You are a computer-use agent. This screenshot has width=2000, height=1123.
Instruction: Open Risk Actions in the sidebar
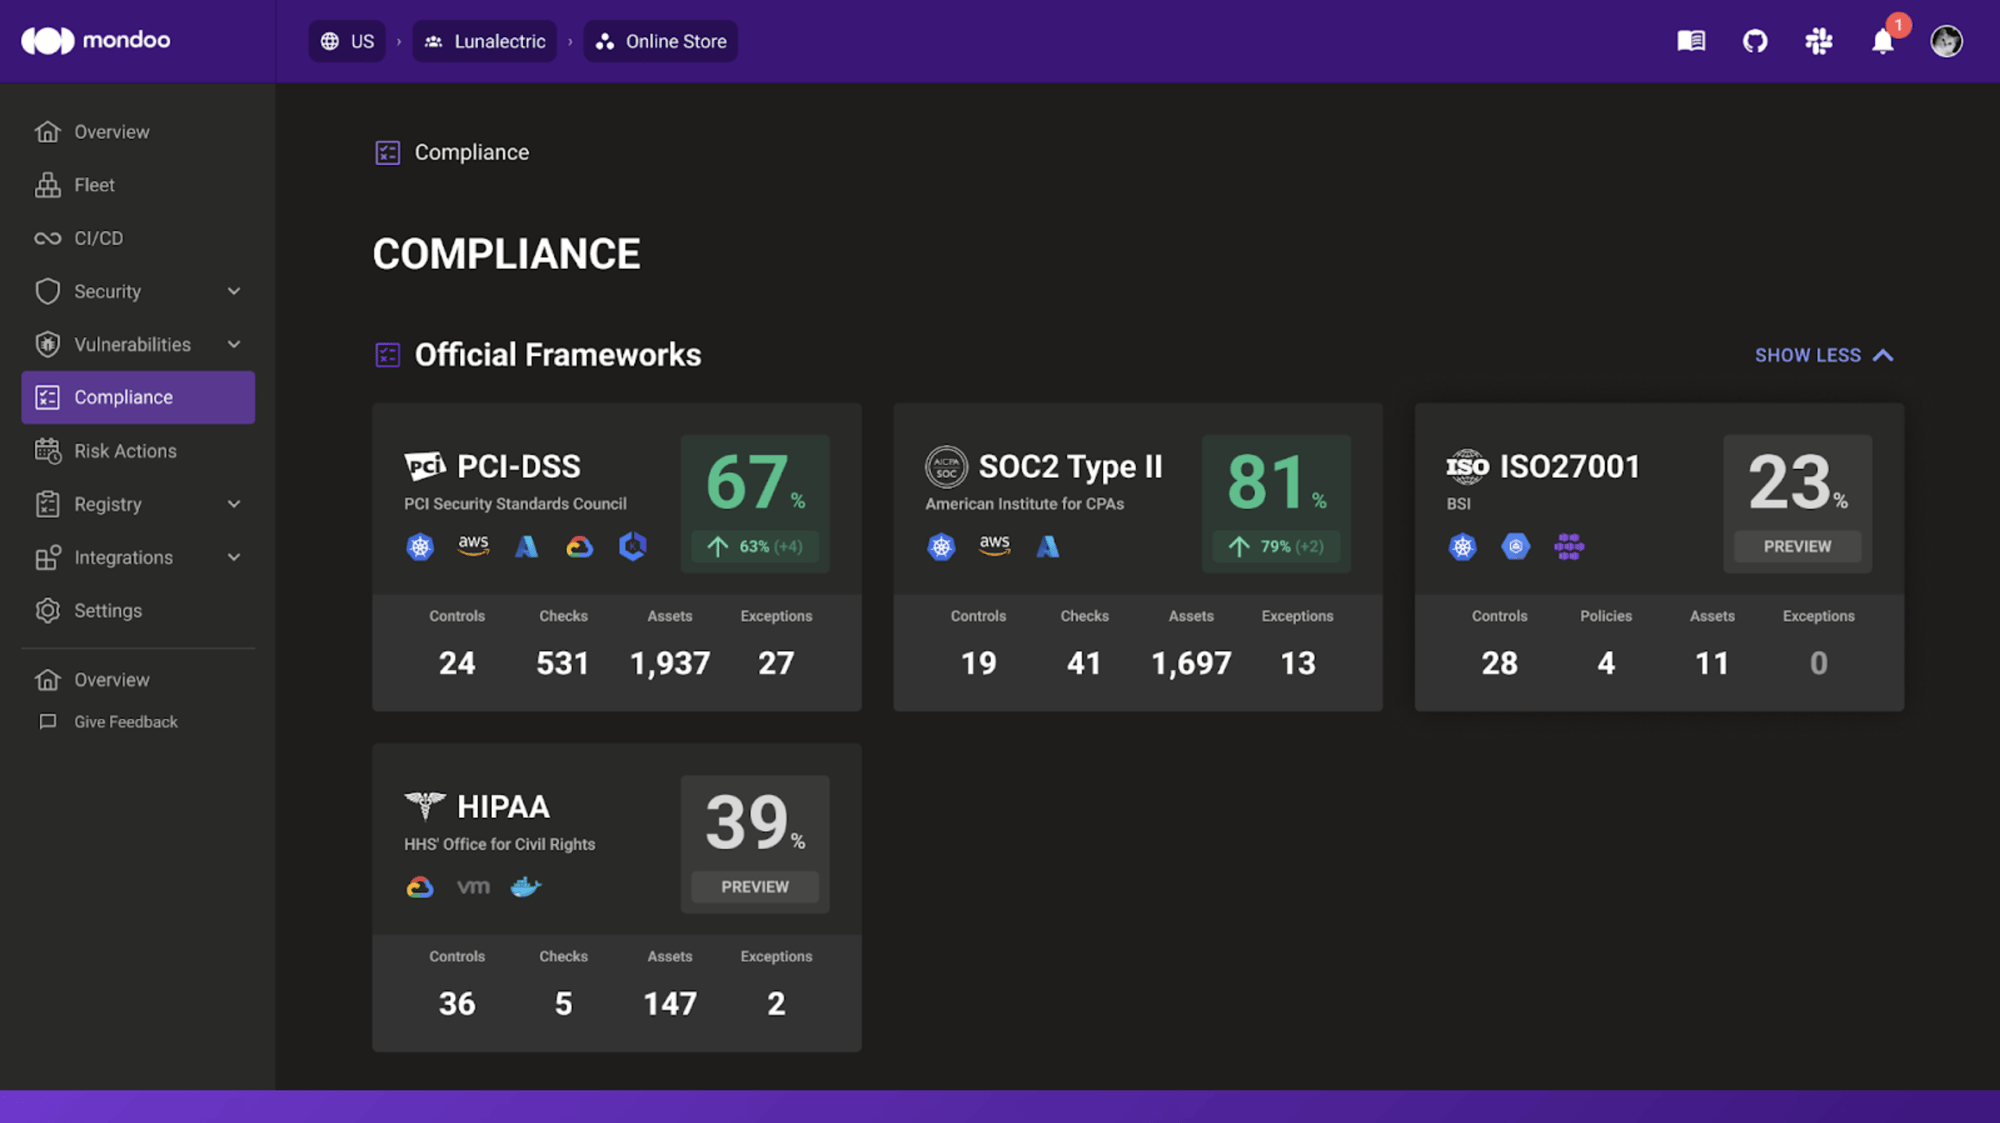click(138, 451)
